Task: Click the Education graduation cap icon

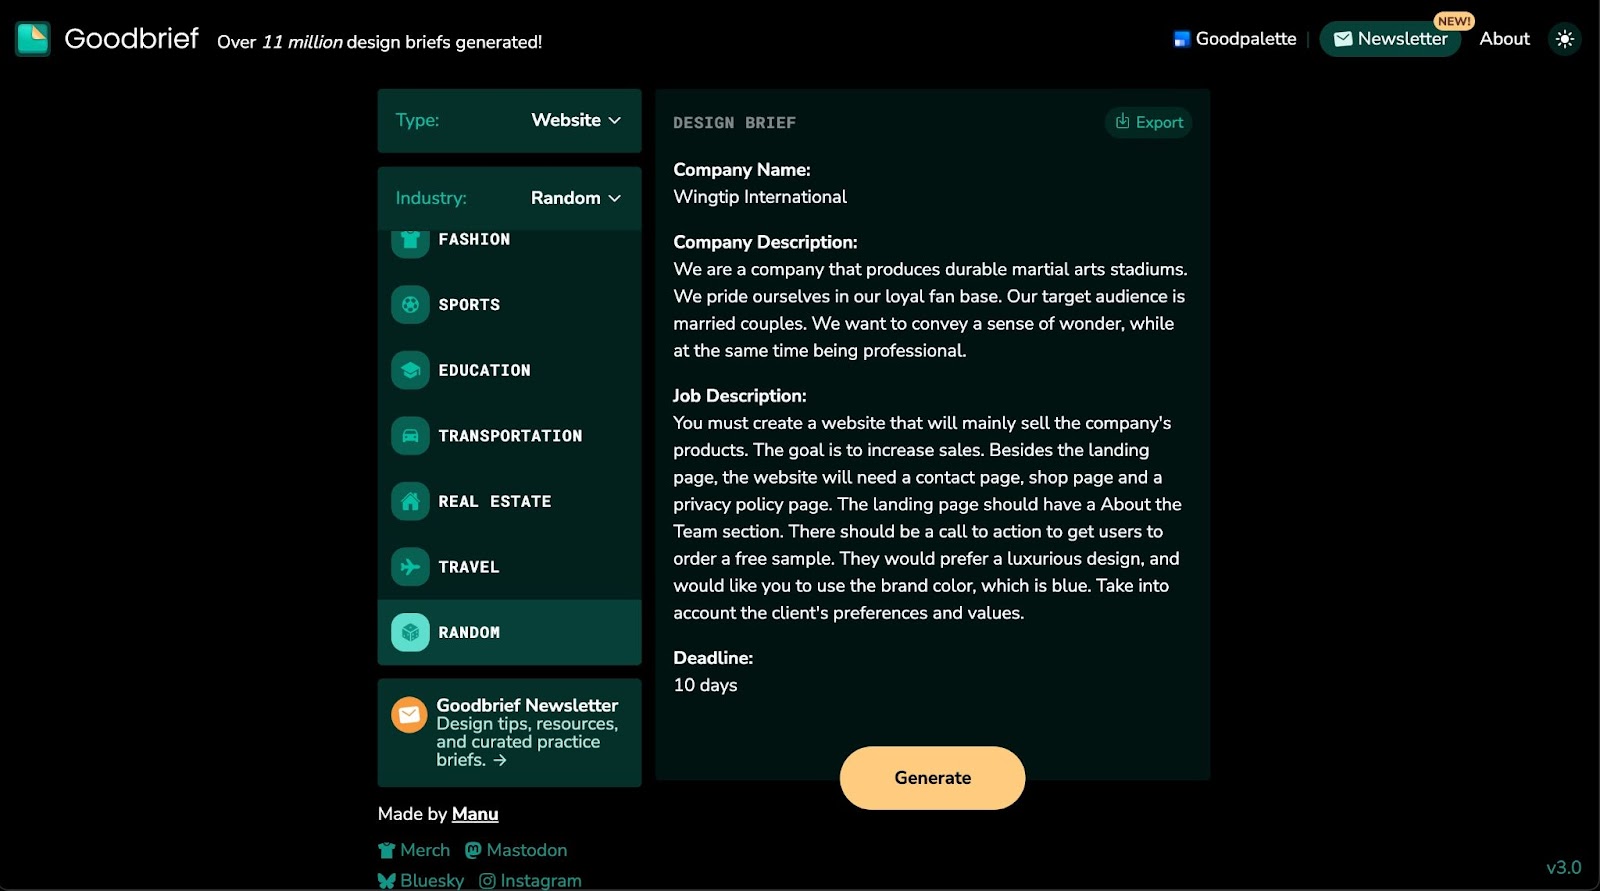Action: [410, 370]
